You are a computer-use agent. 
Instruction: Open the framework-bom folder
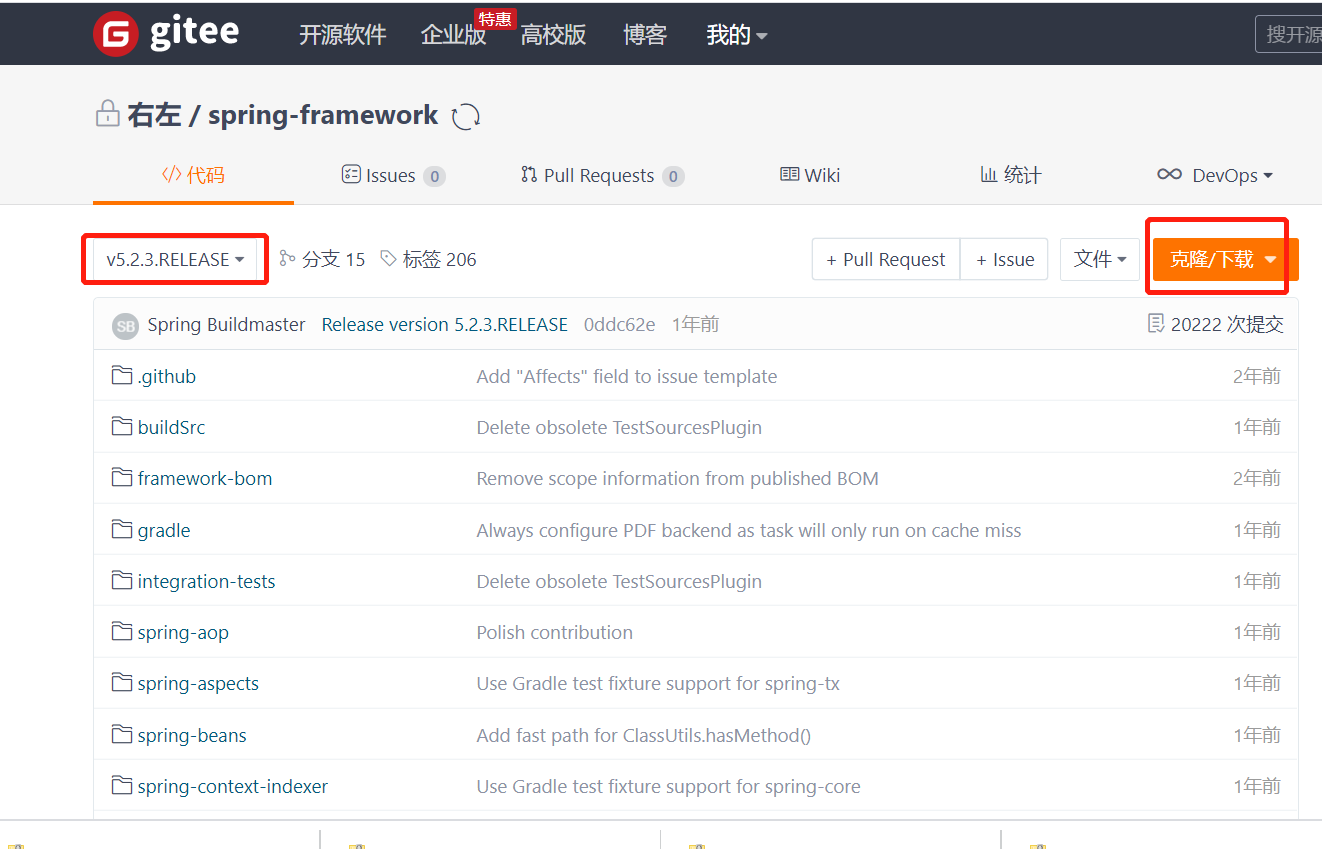pyautogui.click(x=205, y=478)
